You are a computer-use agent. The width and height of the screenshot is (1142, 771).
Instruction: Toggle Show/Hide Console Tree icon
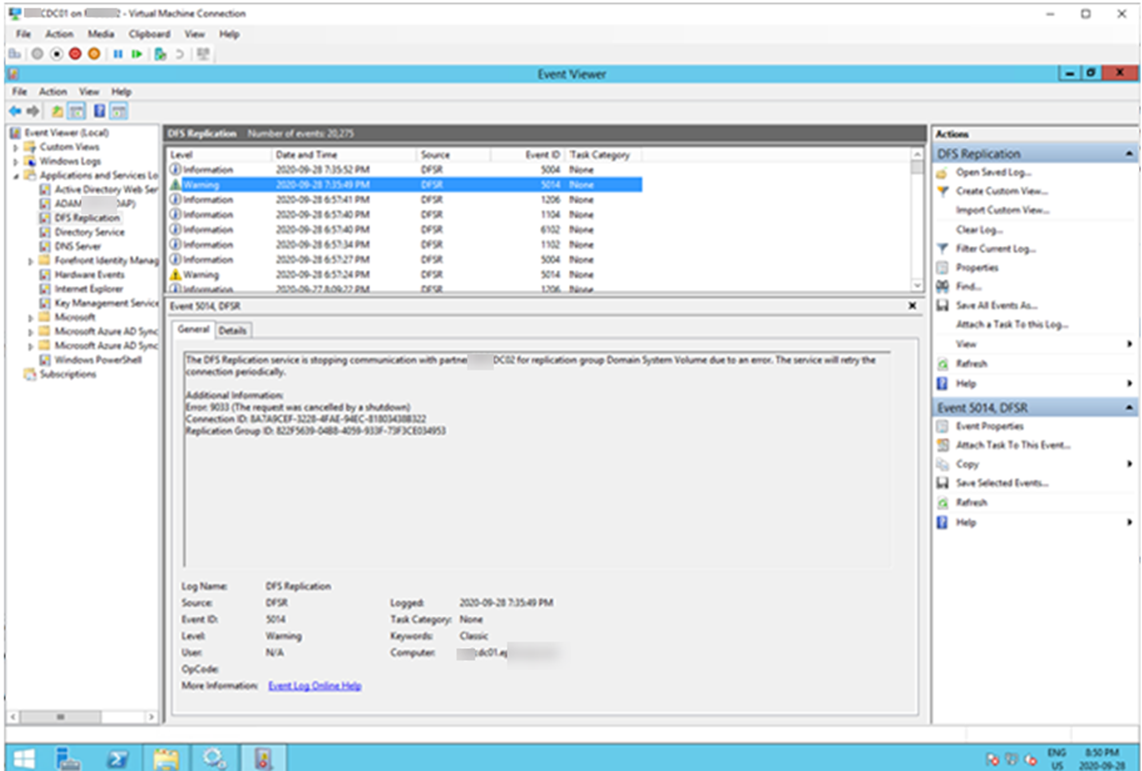coord(76,111)
